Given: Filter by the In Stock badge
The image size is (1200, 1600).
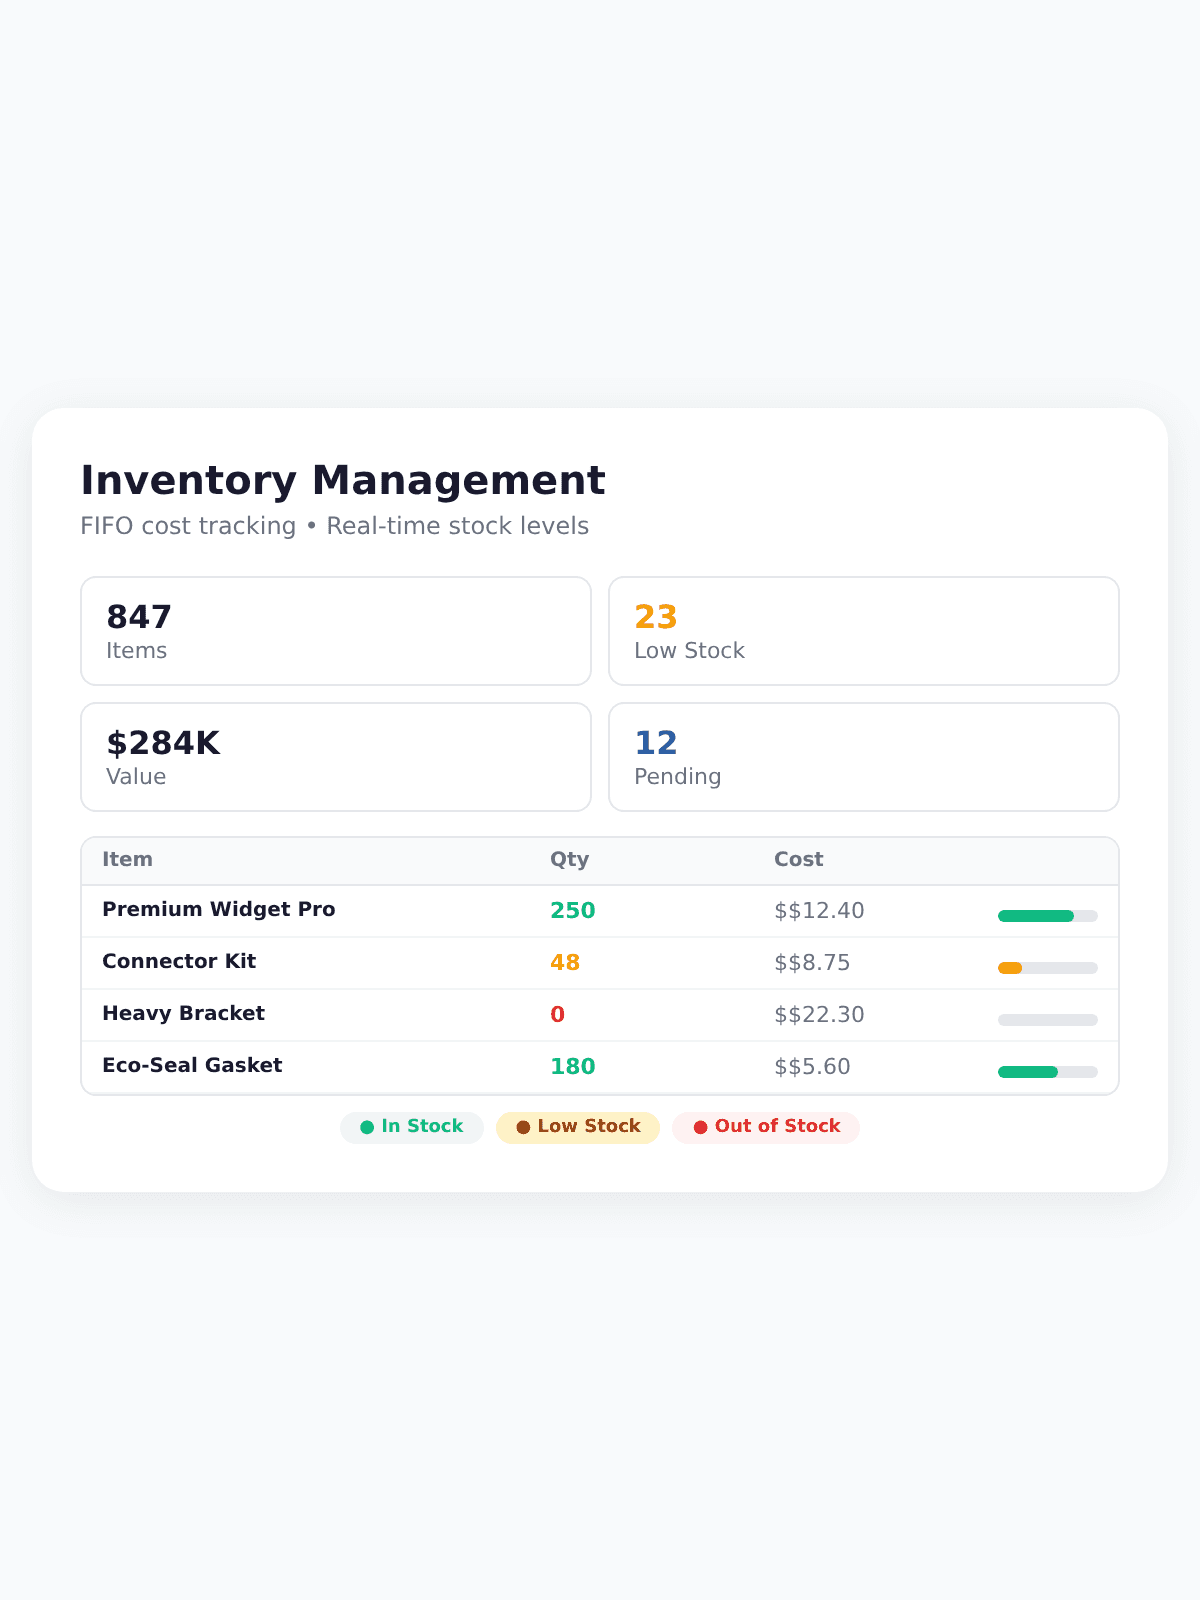Looking at the screenshot, I should click(x=412, y=1127).
